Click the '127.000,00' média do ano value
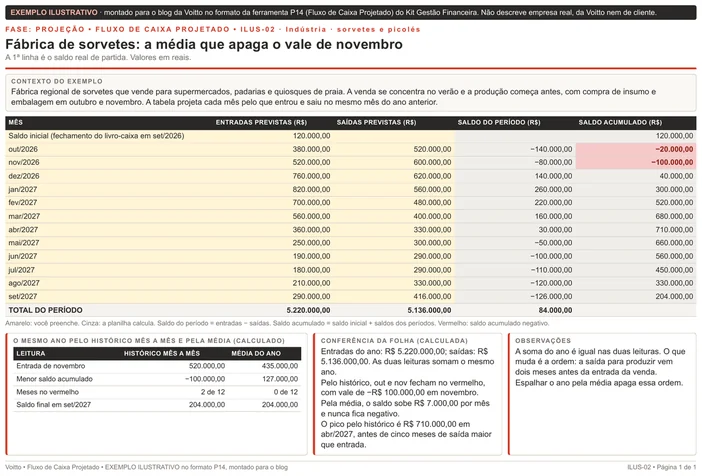 (280, 379)
